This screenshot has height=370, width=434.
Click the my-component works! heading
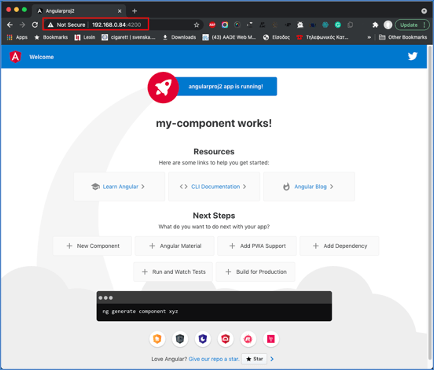(x=214, y=123)
